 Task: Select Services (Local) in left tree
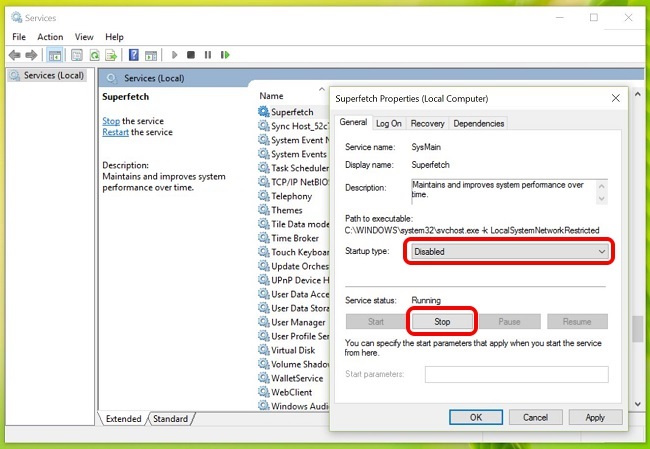tap(47, 76)
